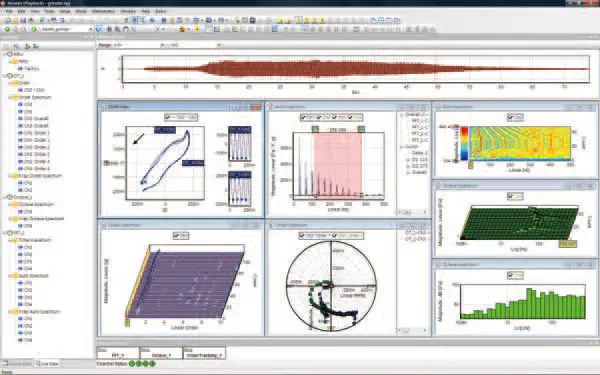600x375 pixels.
Task: Toggle Ch2 checkbox in purple waterfall Order Spectrum
Action: (176, 236)
